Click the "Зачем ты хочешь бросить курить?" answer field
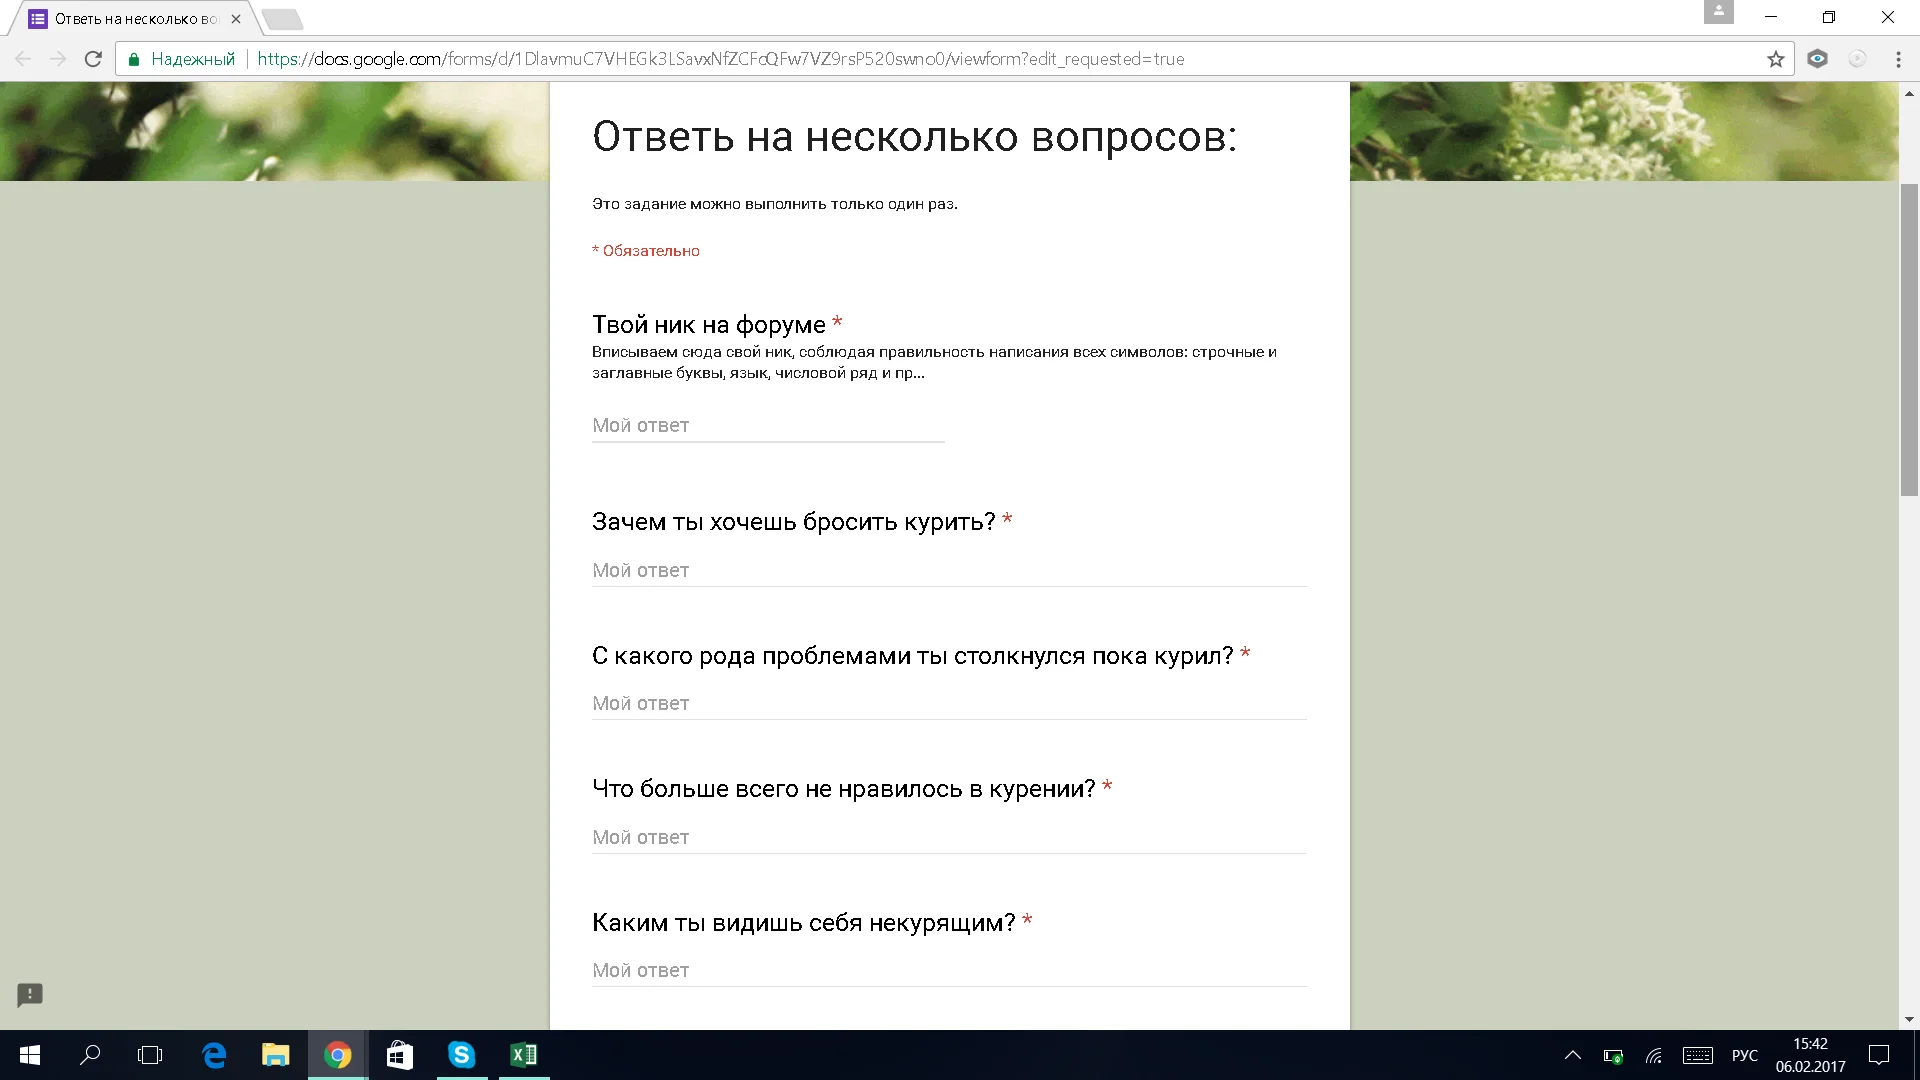The width and height of the screenshot is (1920, 1080). [948, 570]
